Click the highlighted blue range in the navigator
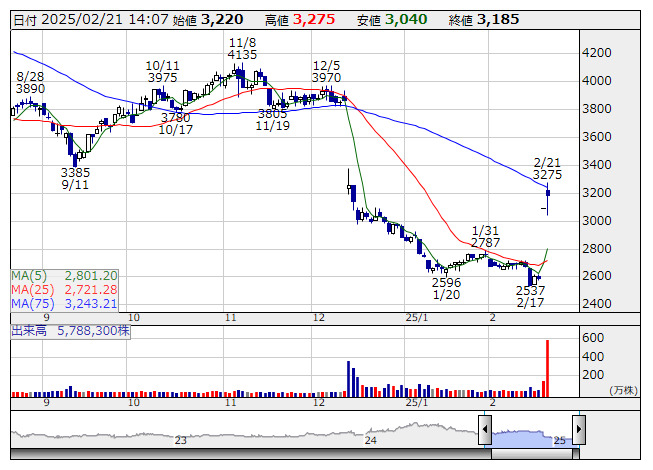Image resolution: width=653 pixels, height=470 pixels. tap(532, 439)
